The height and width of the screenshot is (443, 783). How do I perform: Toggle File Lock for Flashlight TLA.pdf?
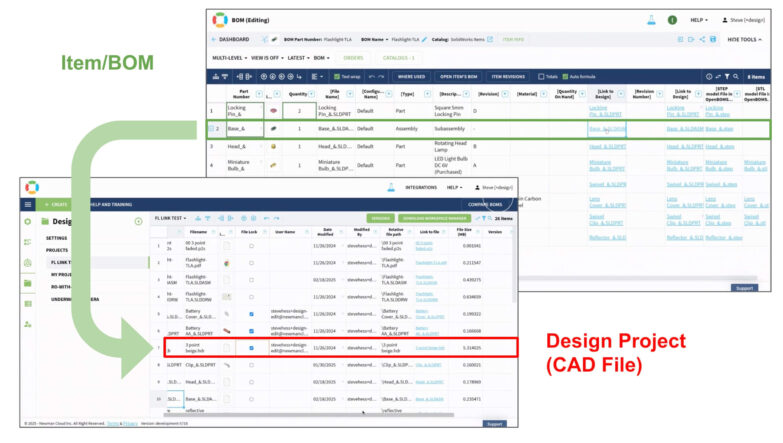point(251,263)
